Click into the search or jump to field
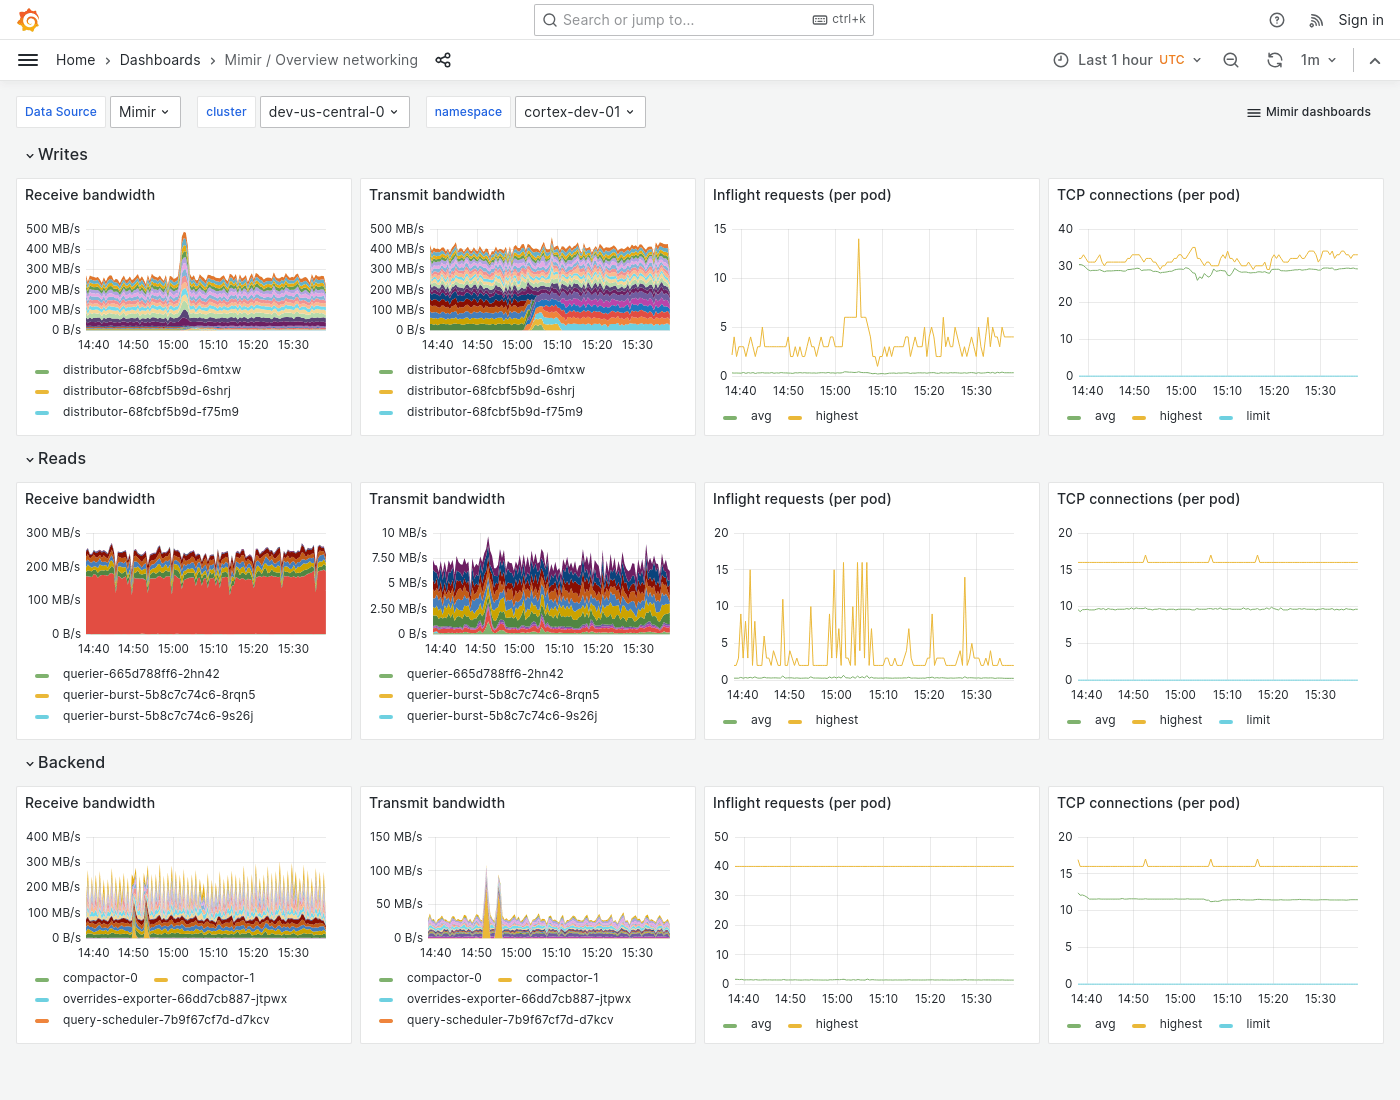The width and height of the screenshot is (1400, 1100). coord(700,20)
